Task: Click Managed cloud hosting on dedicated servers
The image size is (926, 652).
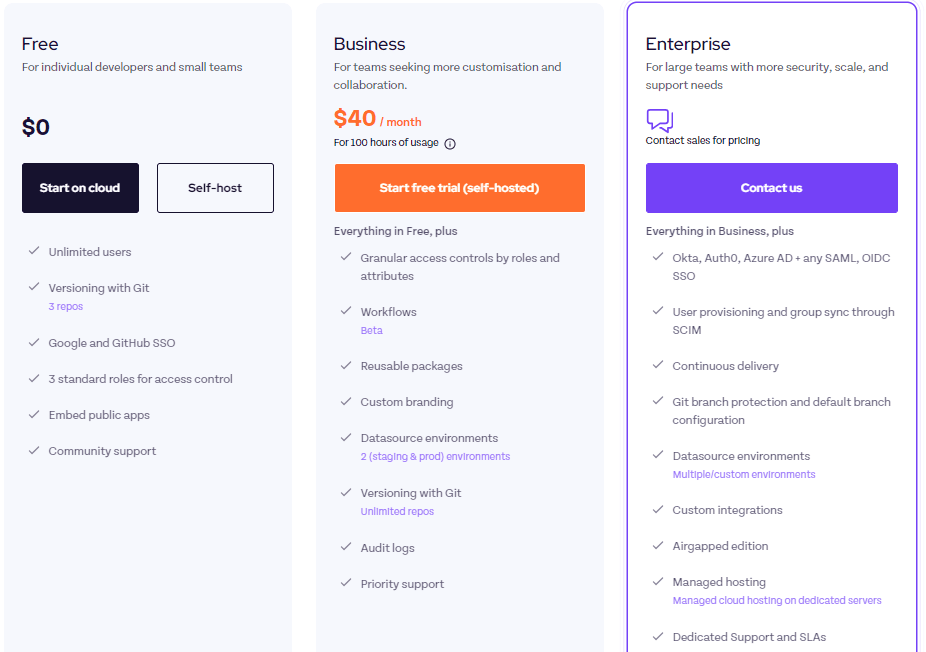Action: tap(777, 600)
